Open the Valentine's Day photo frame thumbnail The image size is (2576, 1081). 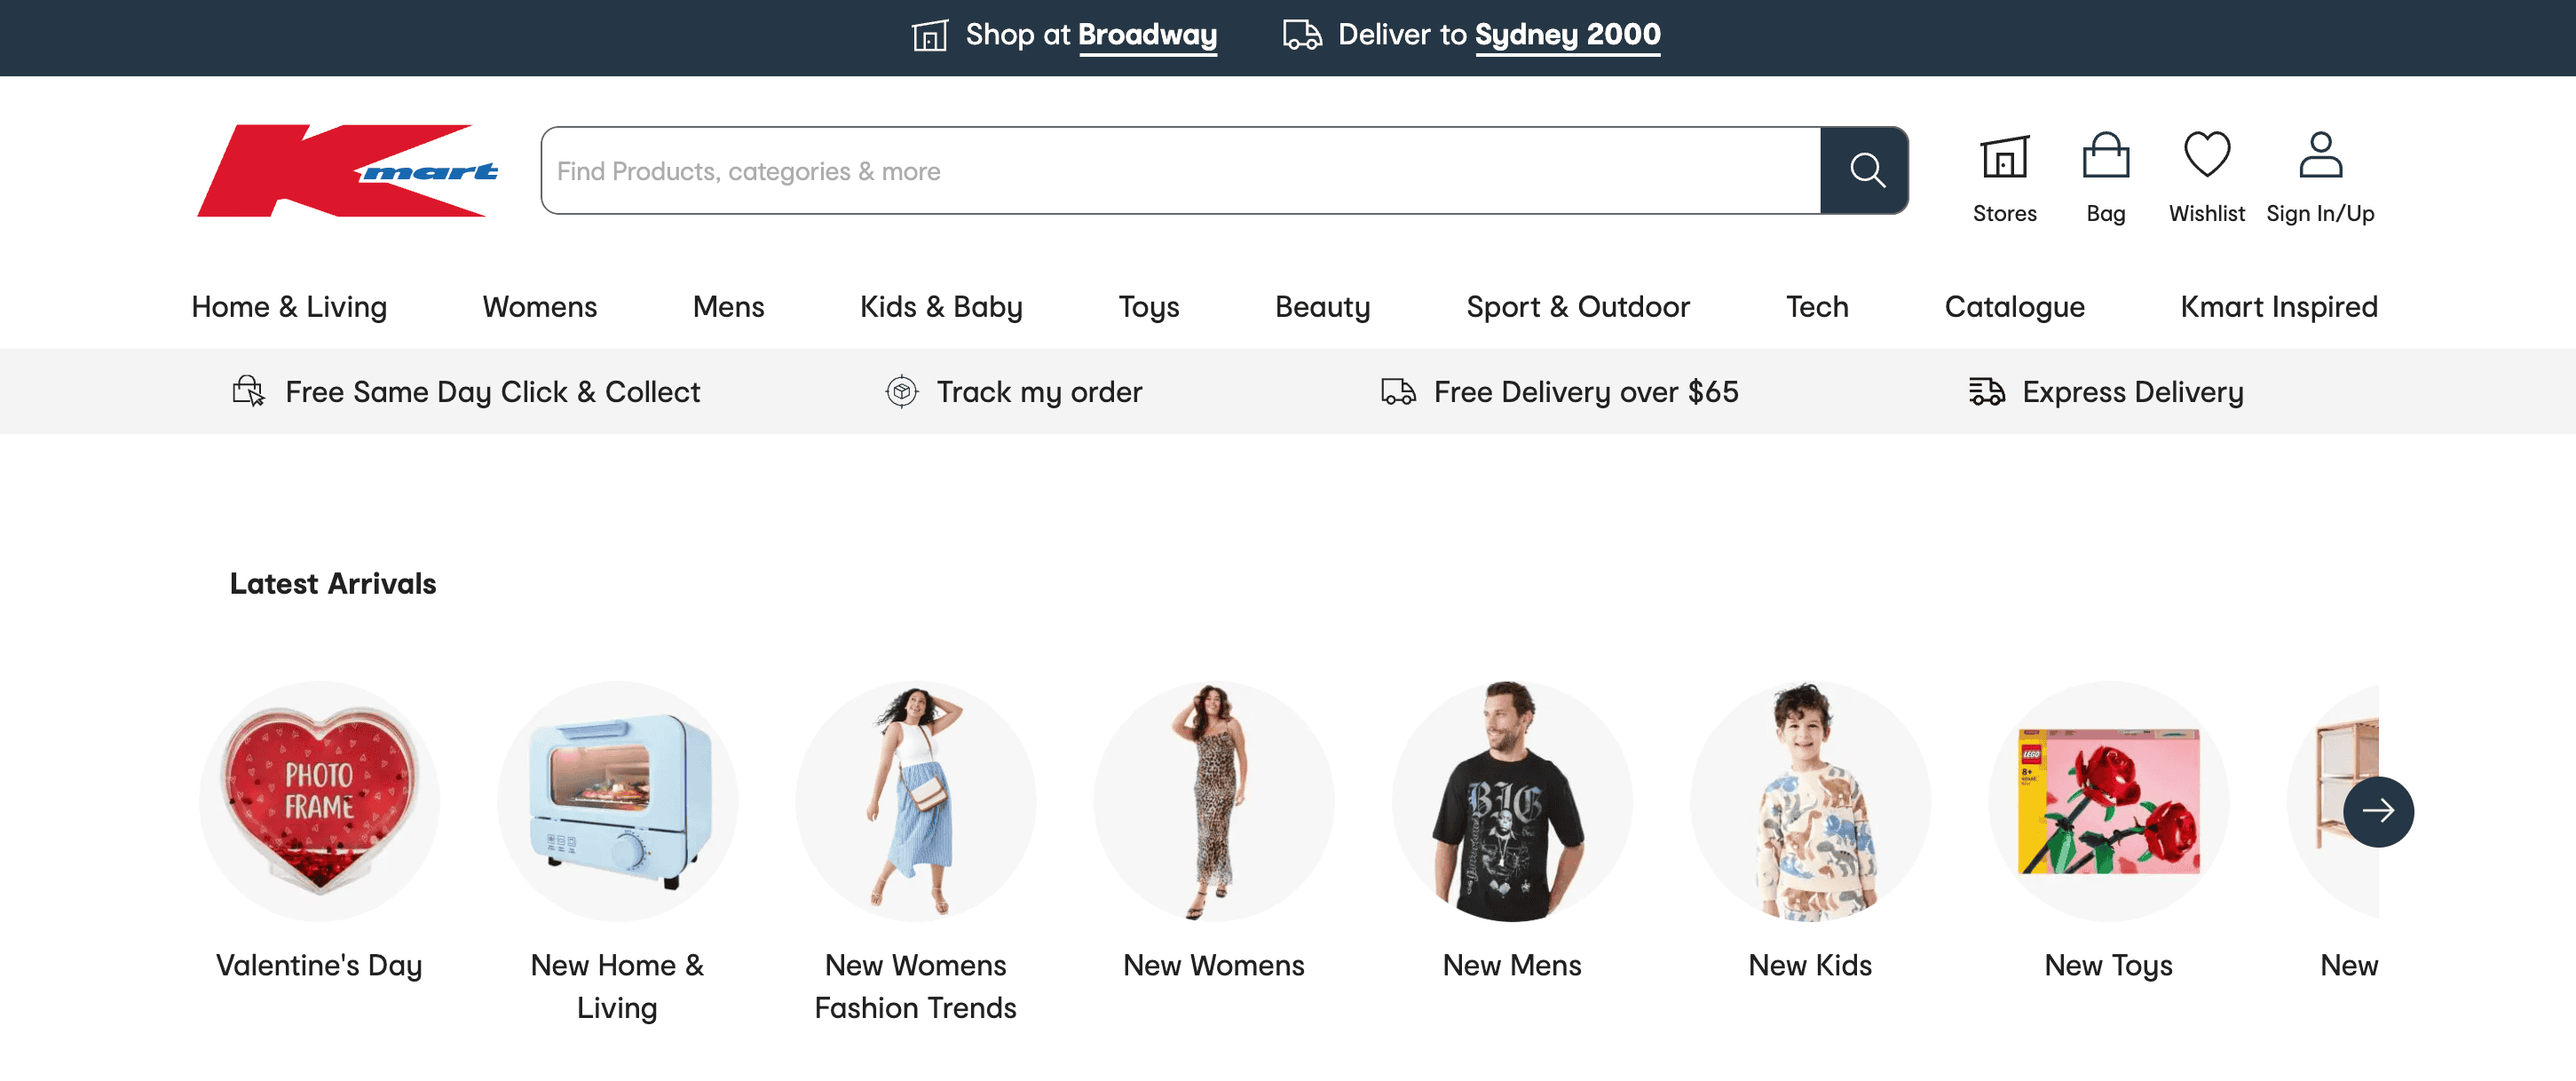coord(319,801)
